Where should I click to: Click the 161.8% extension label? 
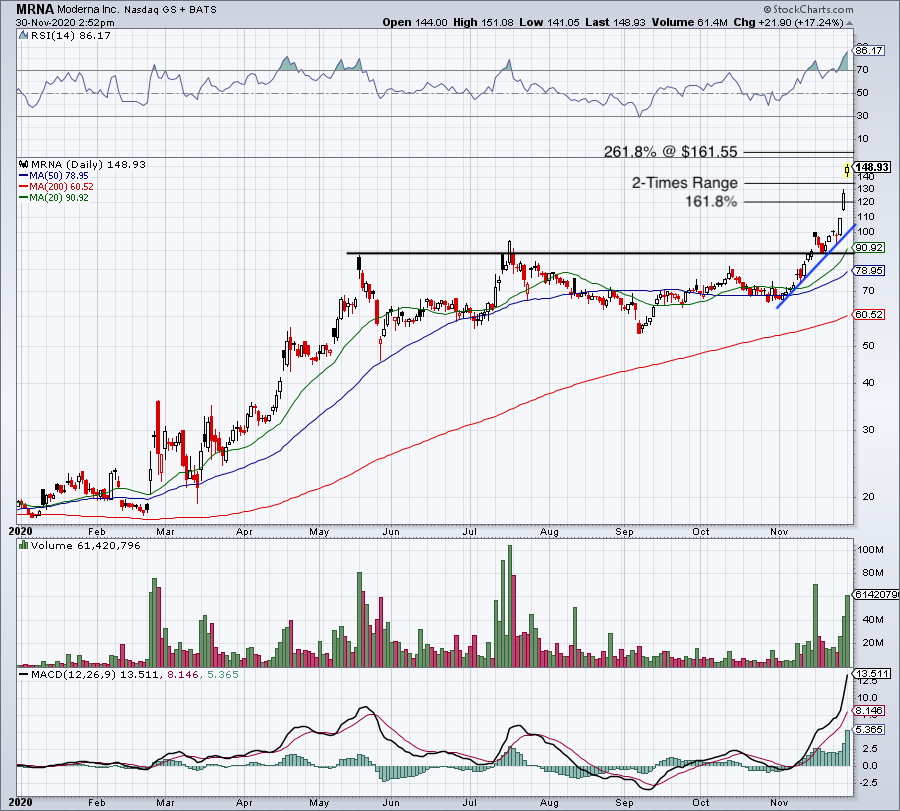tap(711, 201)
